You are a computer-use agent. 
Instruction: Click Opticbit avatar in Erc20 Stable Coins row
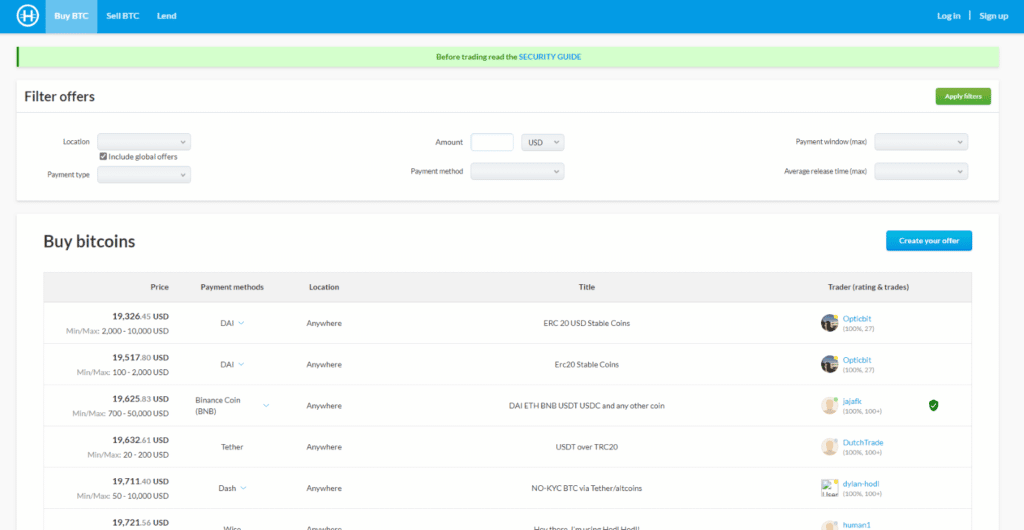click(x=829, y=364)
